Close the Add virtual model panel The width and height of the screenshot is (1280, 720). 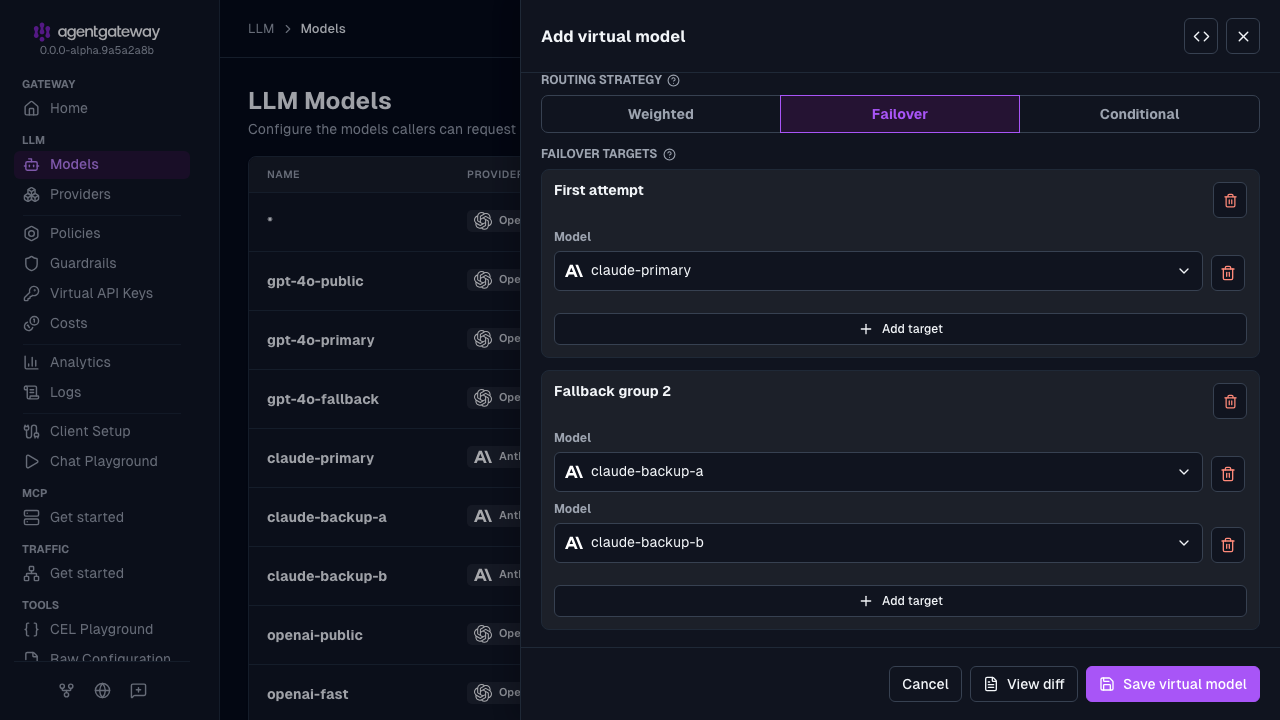tap(1243, 36)
